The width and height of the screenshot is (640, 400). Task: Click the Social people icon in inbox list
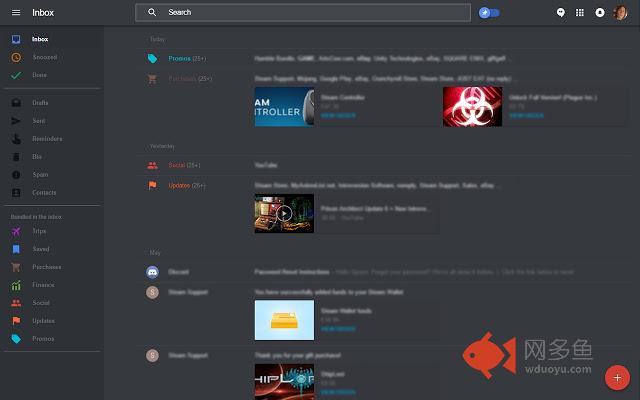point(152,165)
